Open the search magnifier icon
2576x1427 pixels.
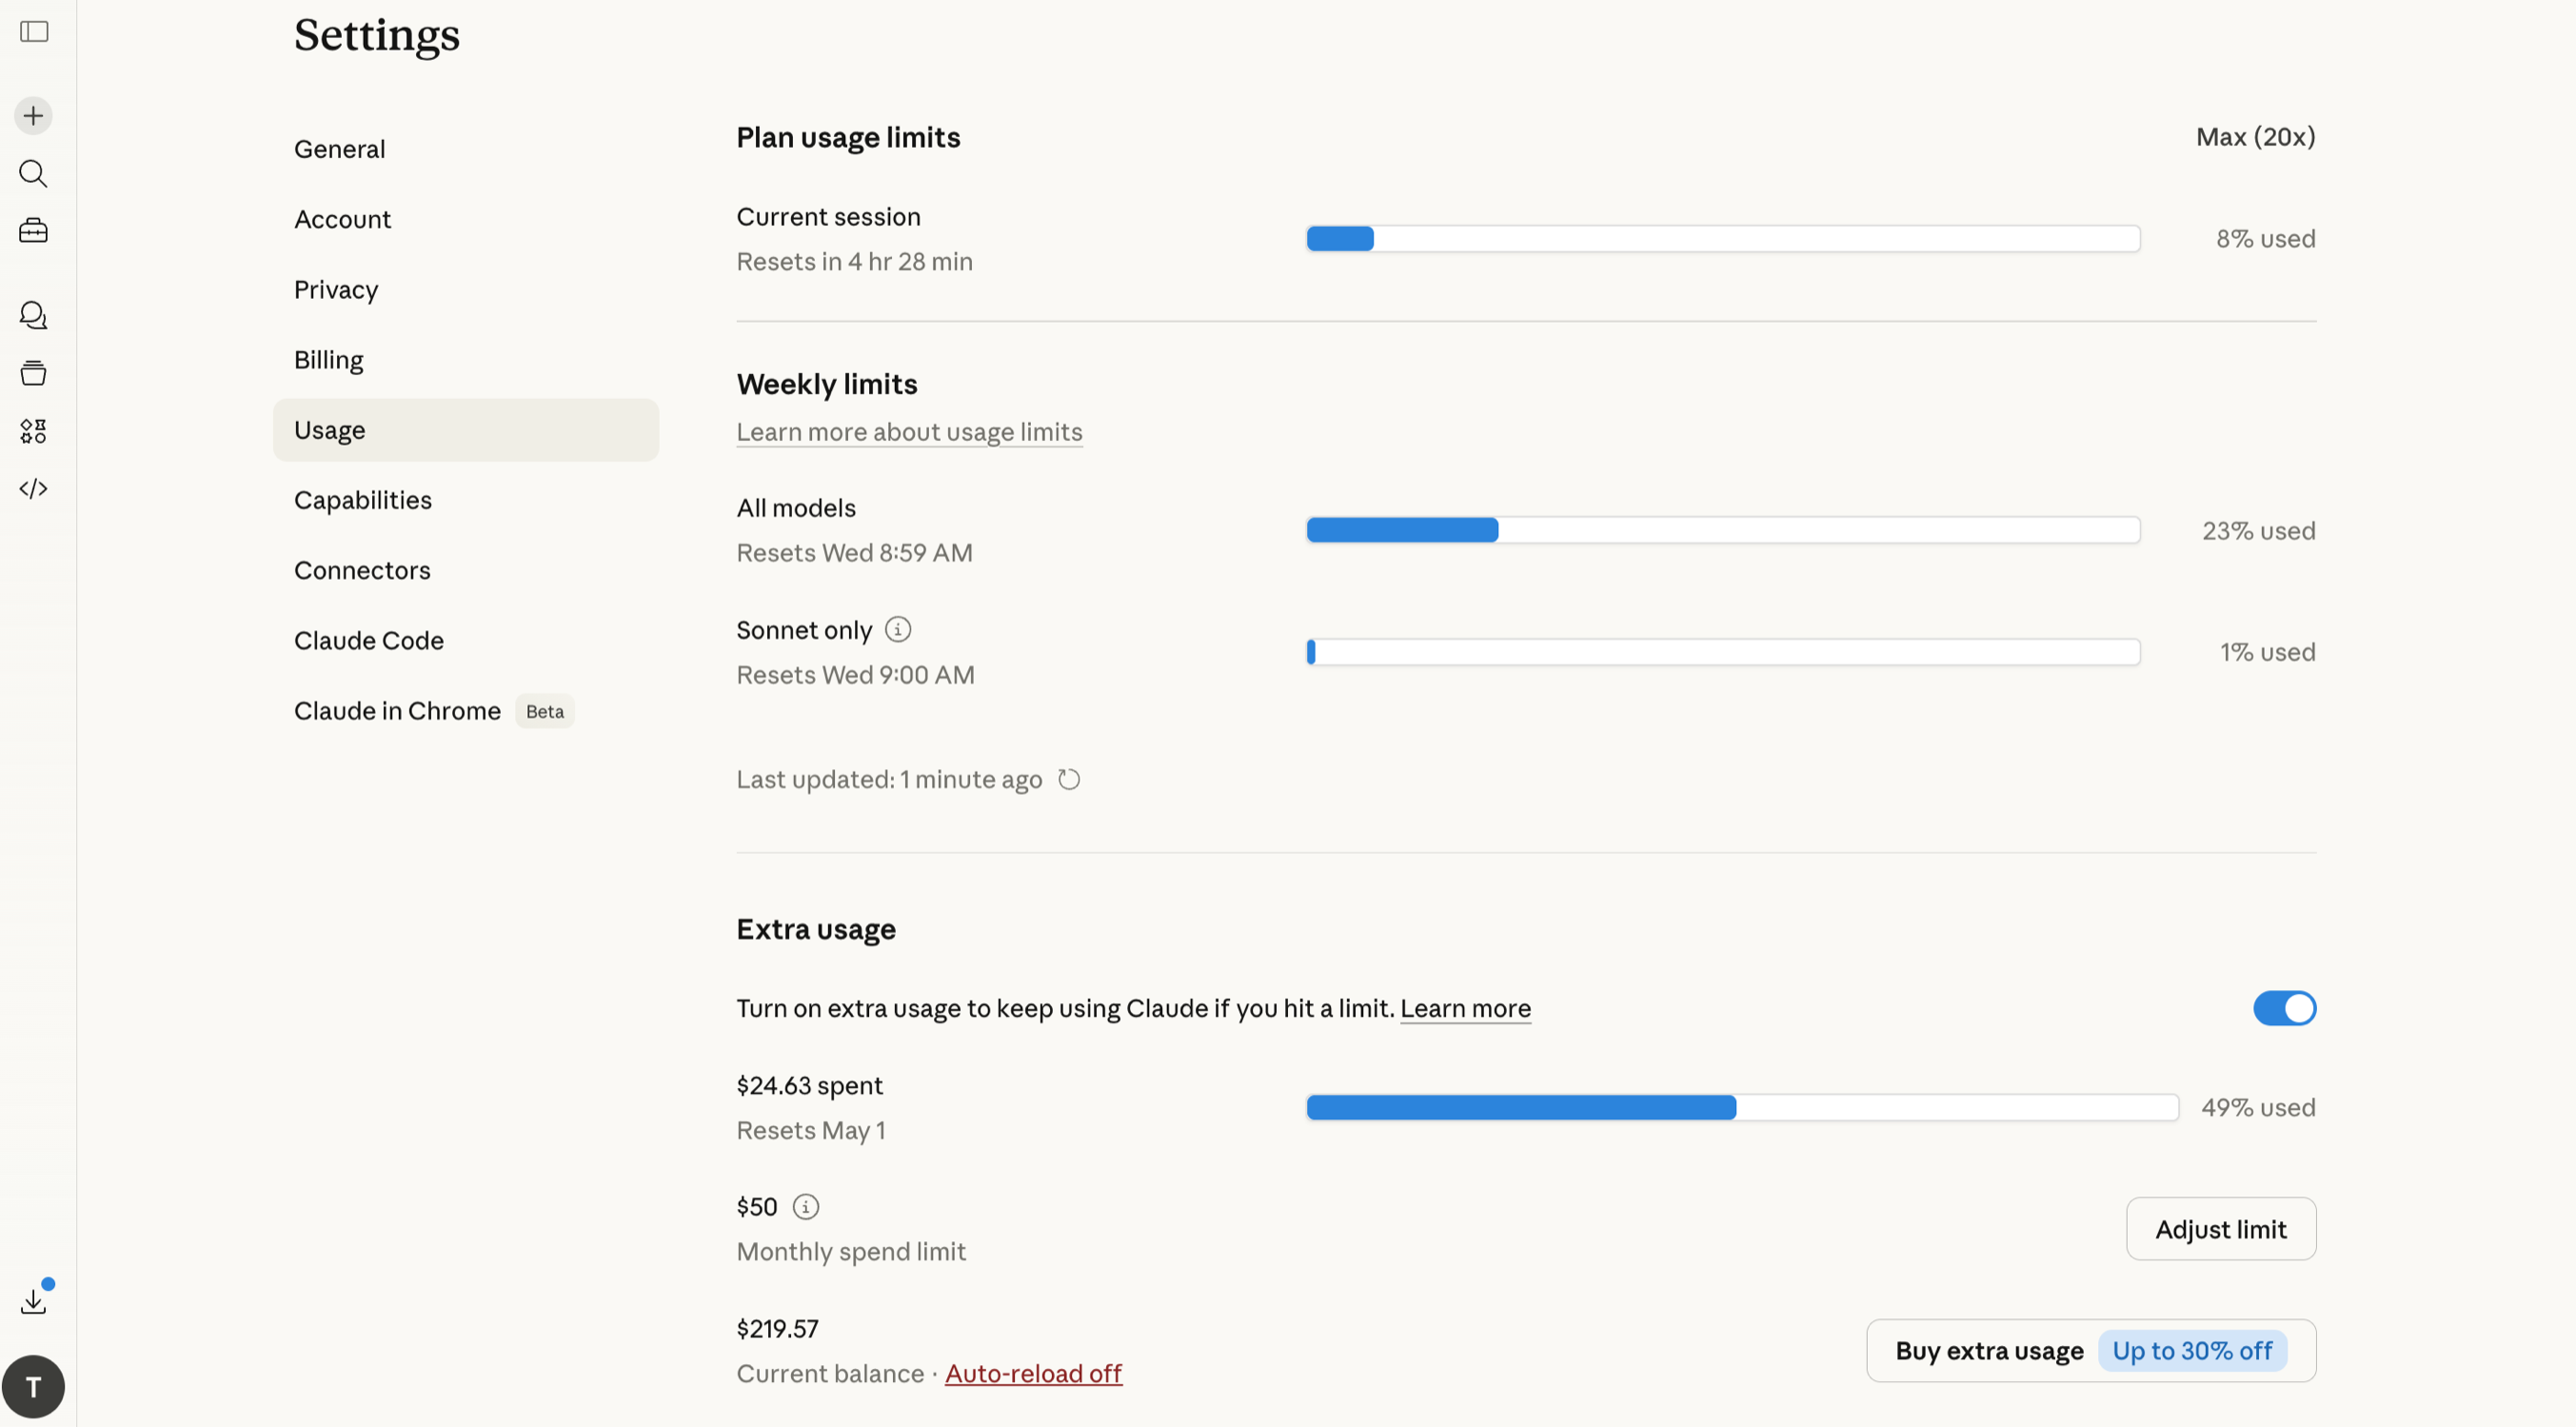pyautogui.click(x=34, y=174)
